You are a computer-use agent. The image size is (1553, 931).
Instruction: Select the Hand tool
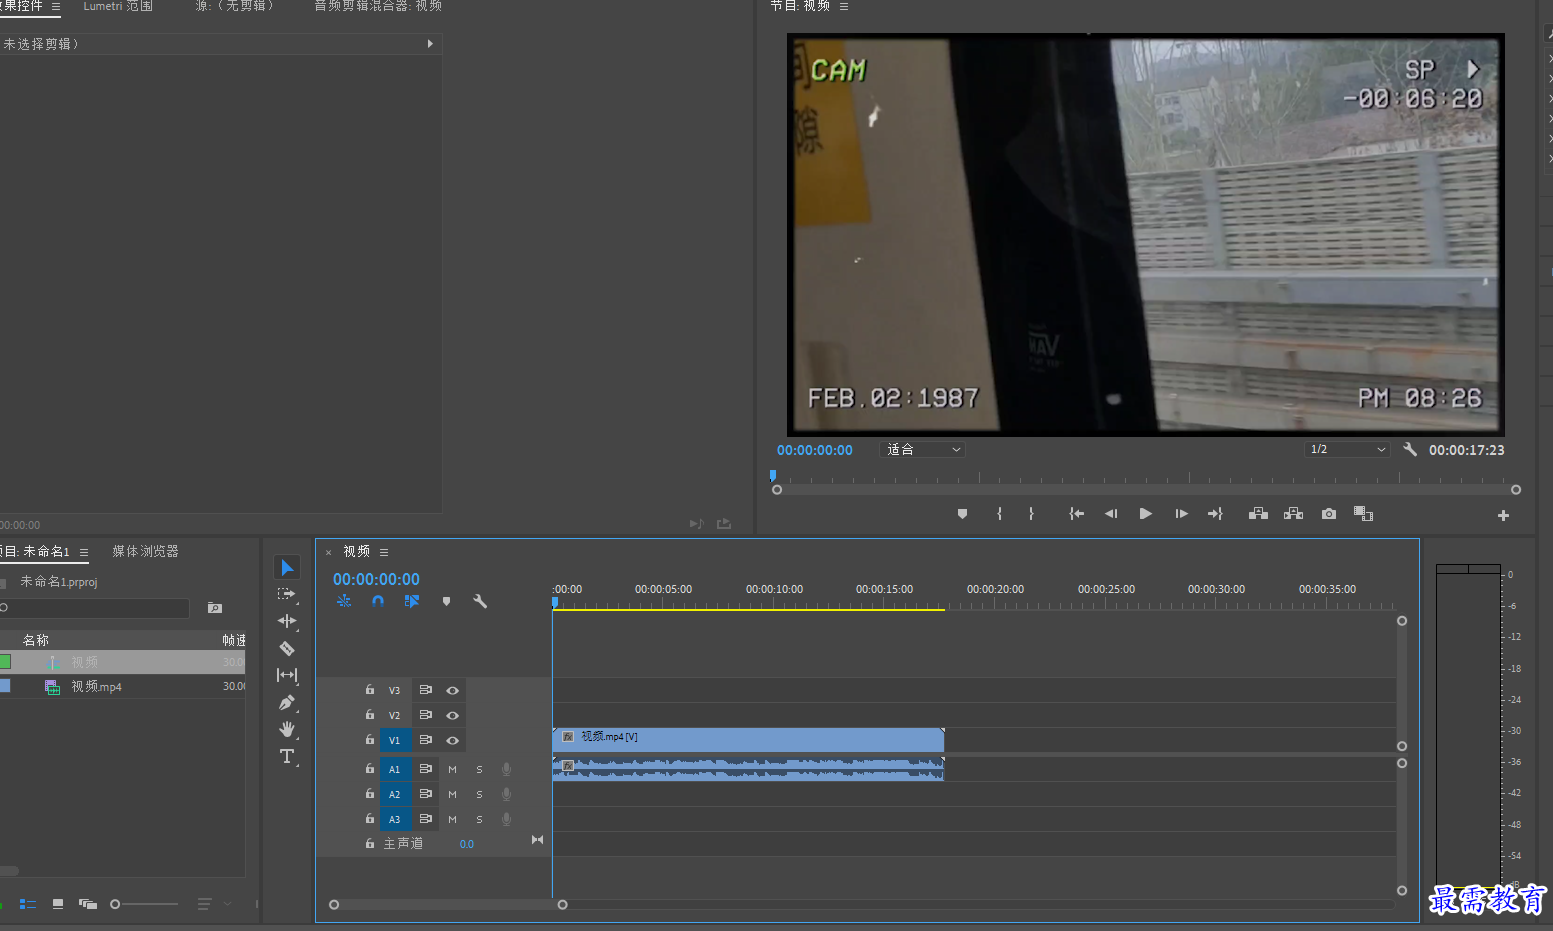(x=287, y=729)
